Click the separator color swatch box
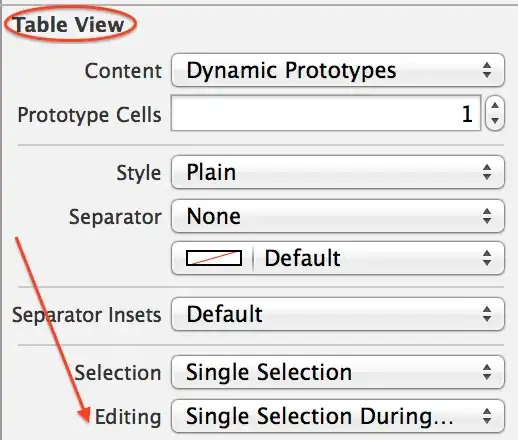 point(214,258)
